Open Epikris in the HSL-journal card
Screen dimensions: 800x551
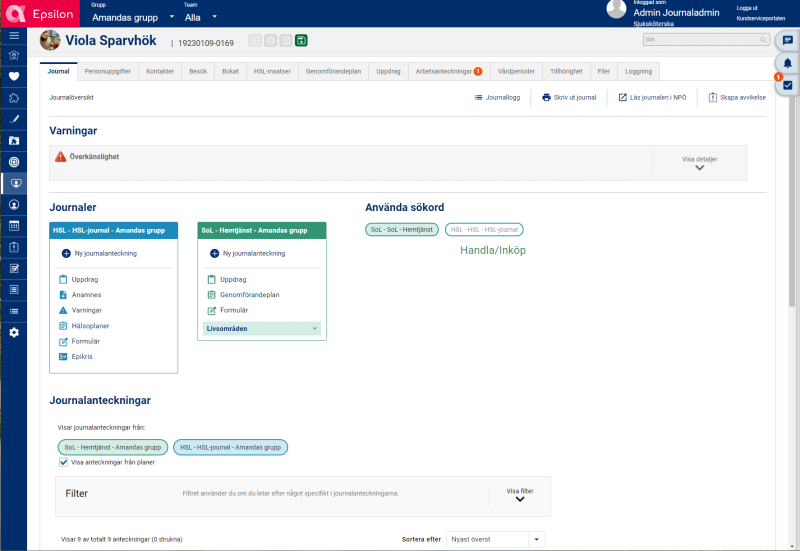pyautogui.click(x=76, y=357)
